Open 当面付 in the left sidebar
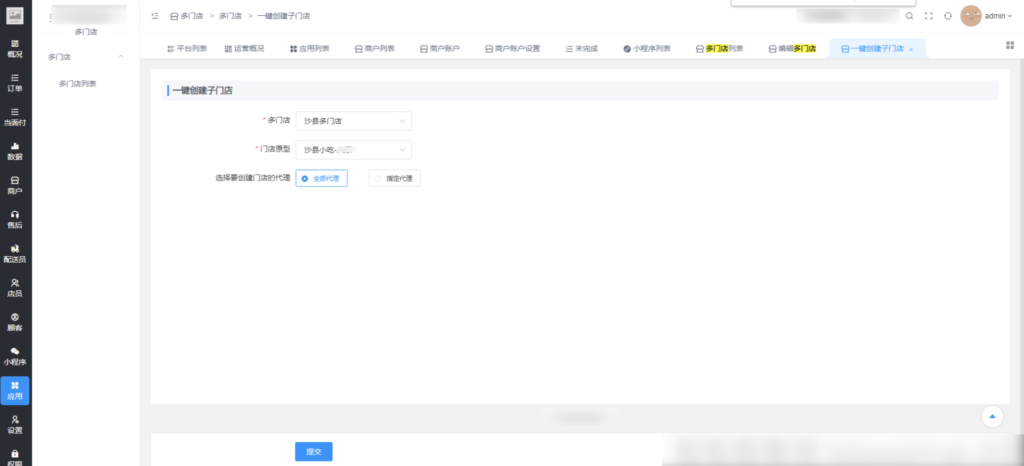Viewport: 1024px width, 466px height. [14, 117]
